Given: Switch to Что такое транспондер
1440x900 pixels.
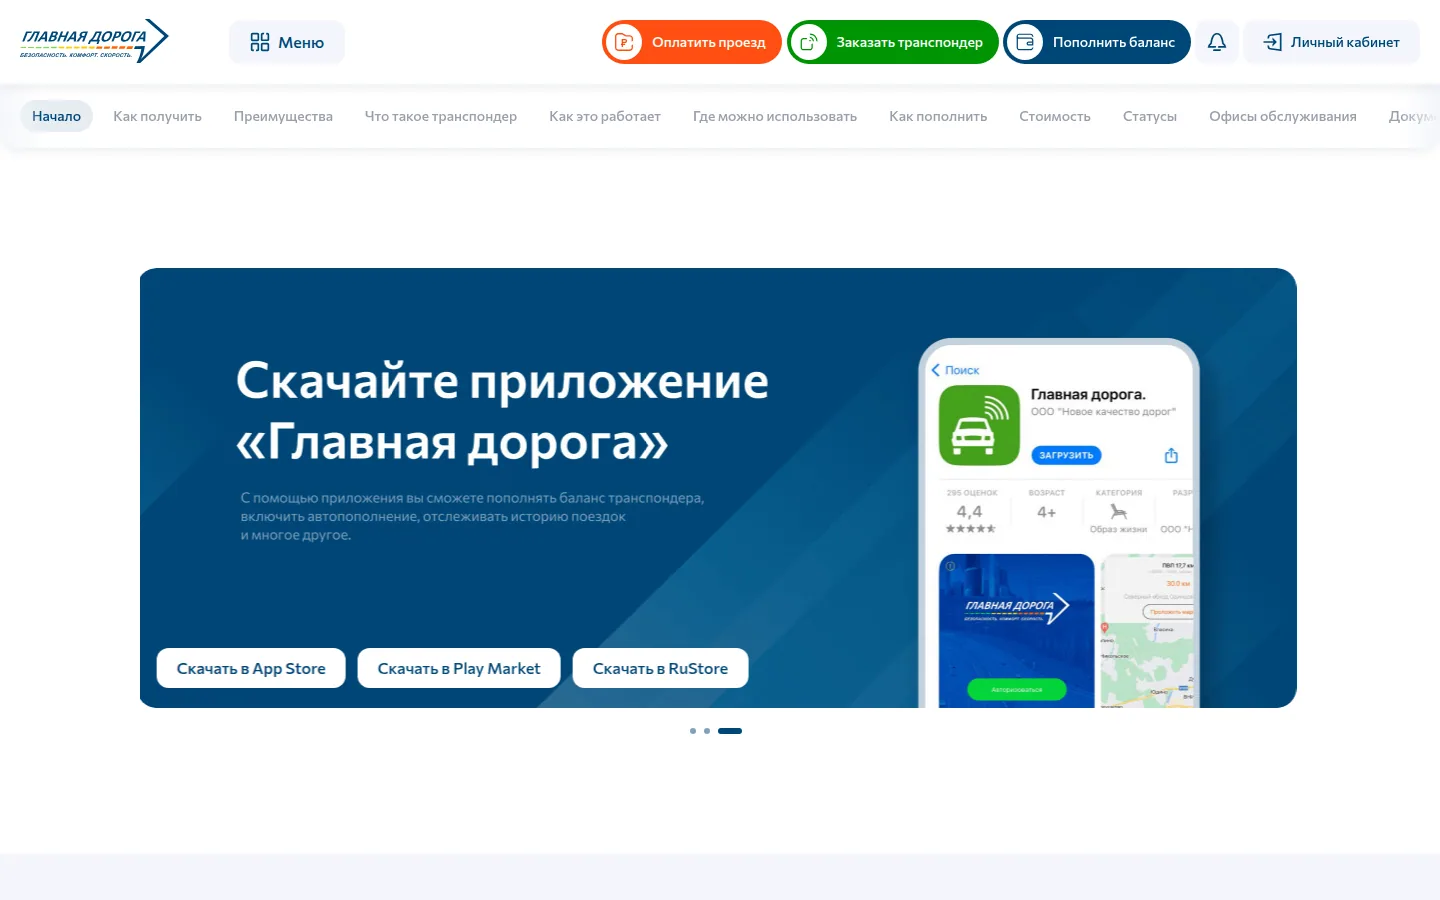Looking at the screenshot, I should (441, 116).
